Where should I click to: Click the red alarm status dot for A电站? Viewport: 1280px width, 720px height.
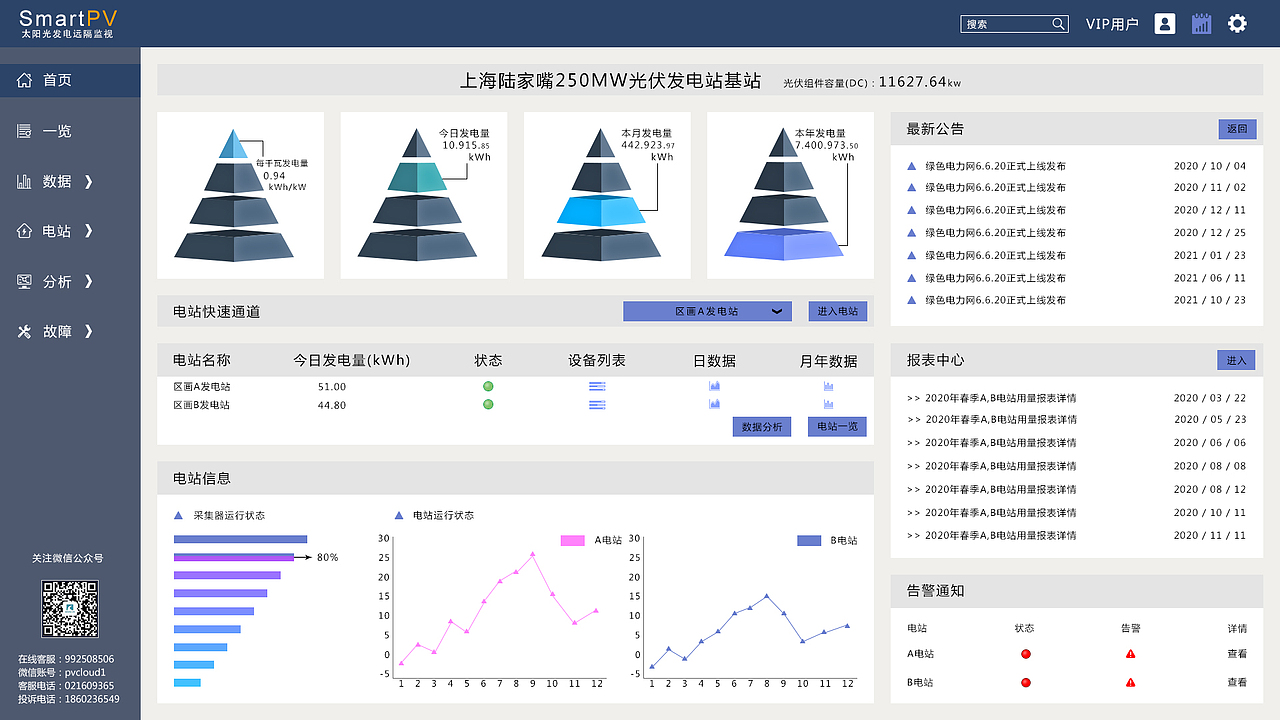point(1024,653)
